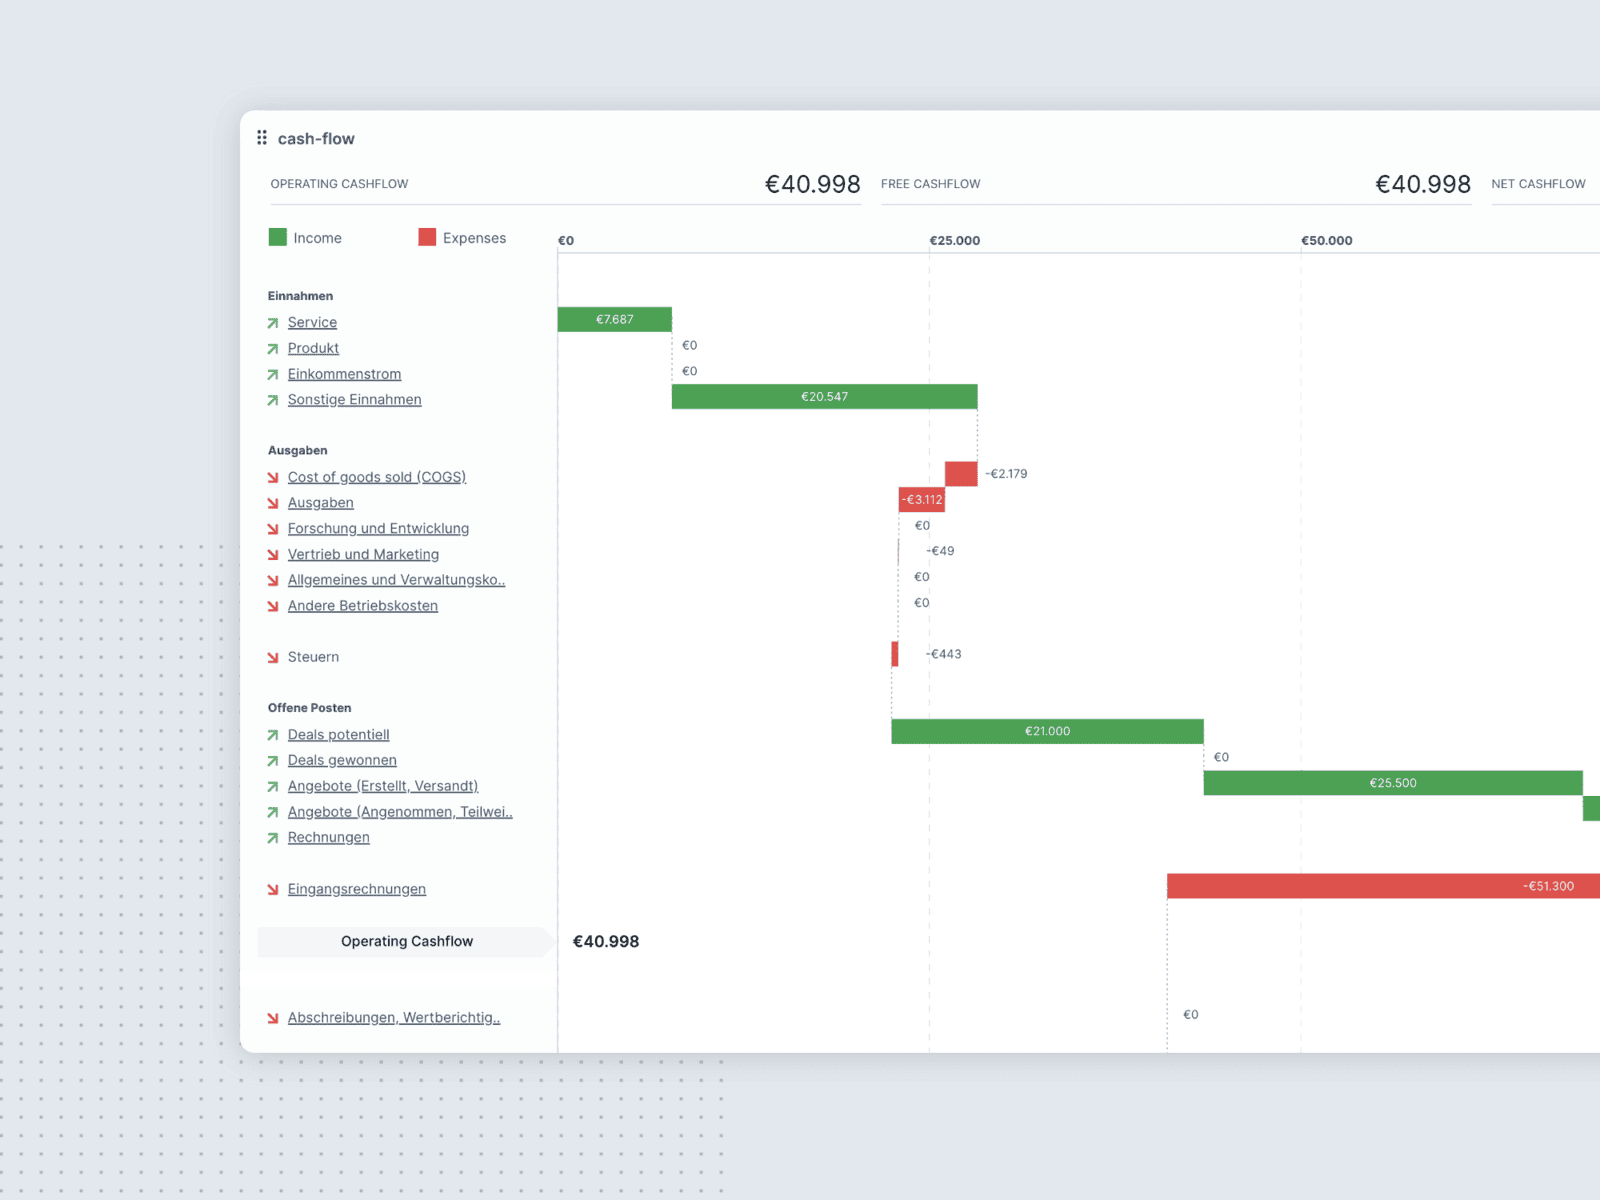
Task: Open Vertrieb und Marketing link
Action: [363, 555]
